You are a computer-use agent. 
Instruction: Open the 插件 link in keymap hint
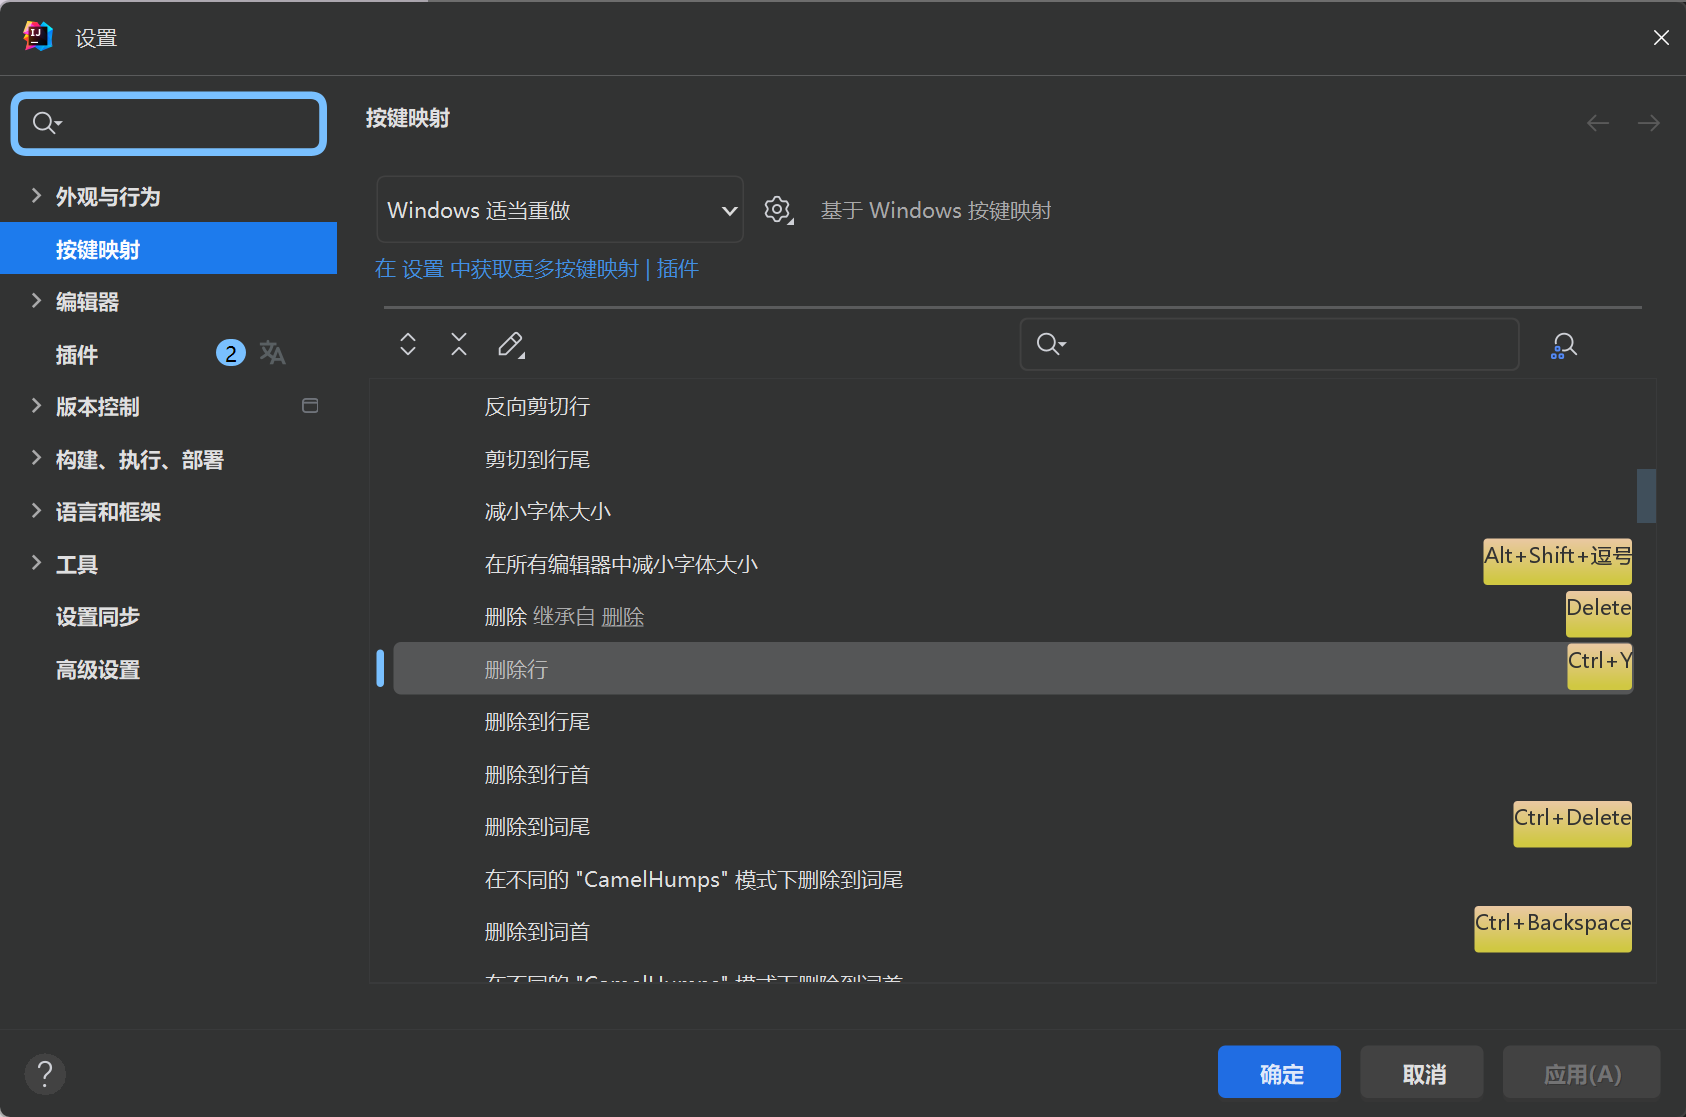[x=678, y=269]
